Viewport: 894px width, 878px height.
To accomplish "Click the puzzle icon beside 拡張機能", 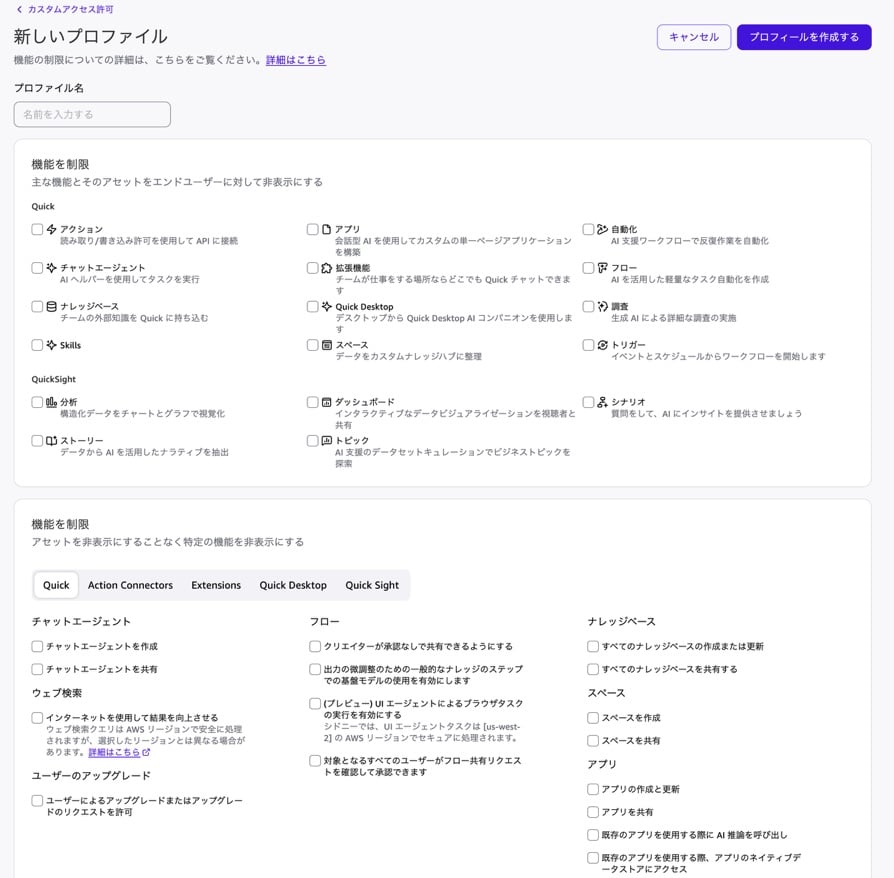I will [x=327, y=268].
